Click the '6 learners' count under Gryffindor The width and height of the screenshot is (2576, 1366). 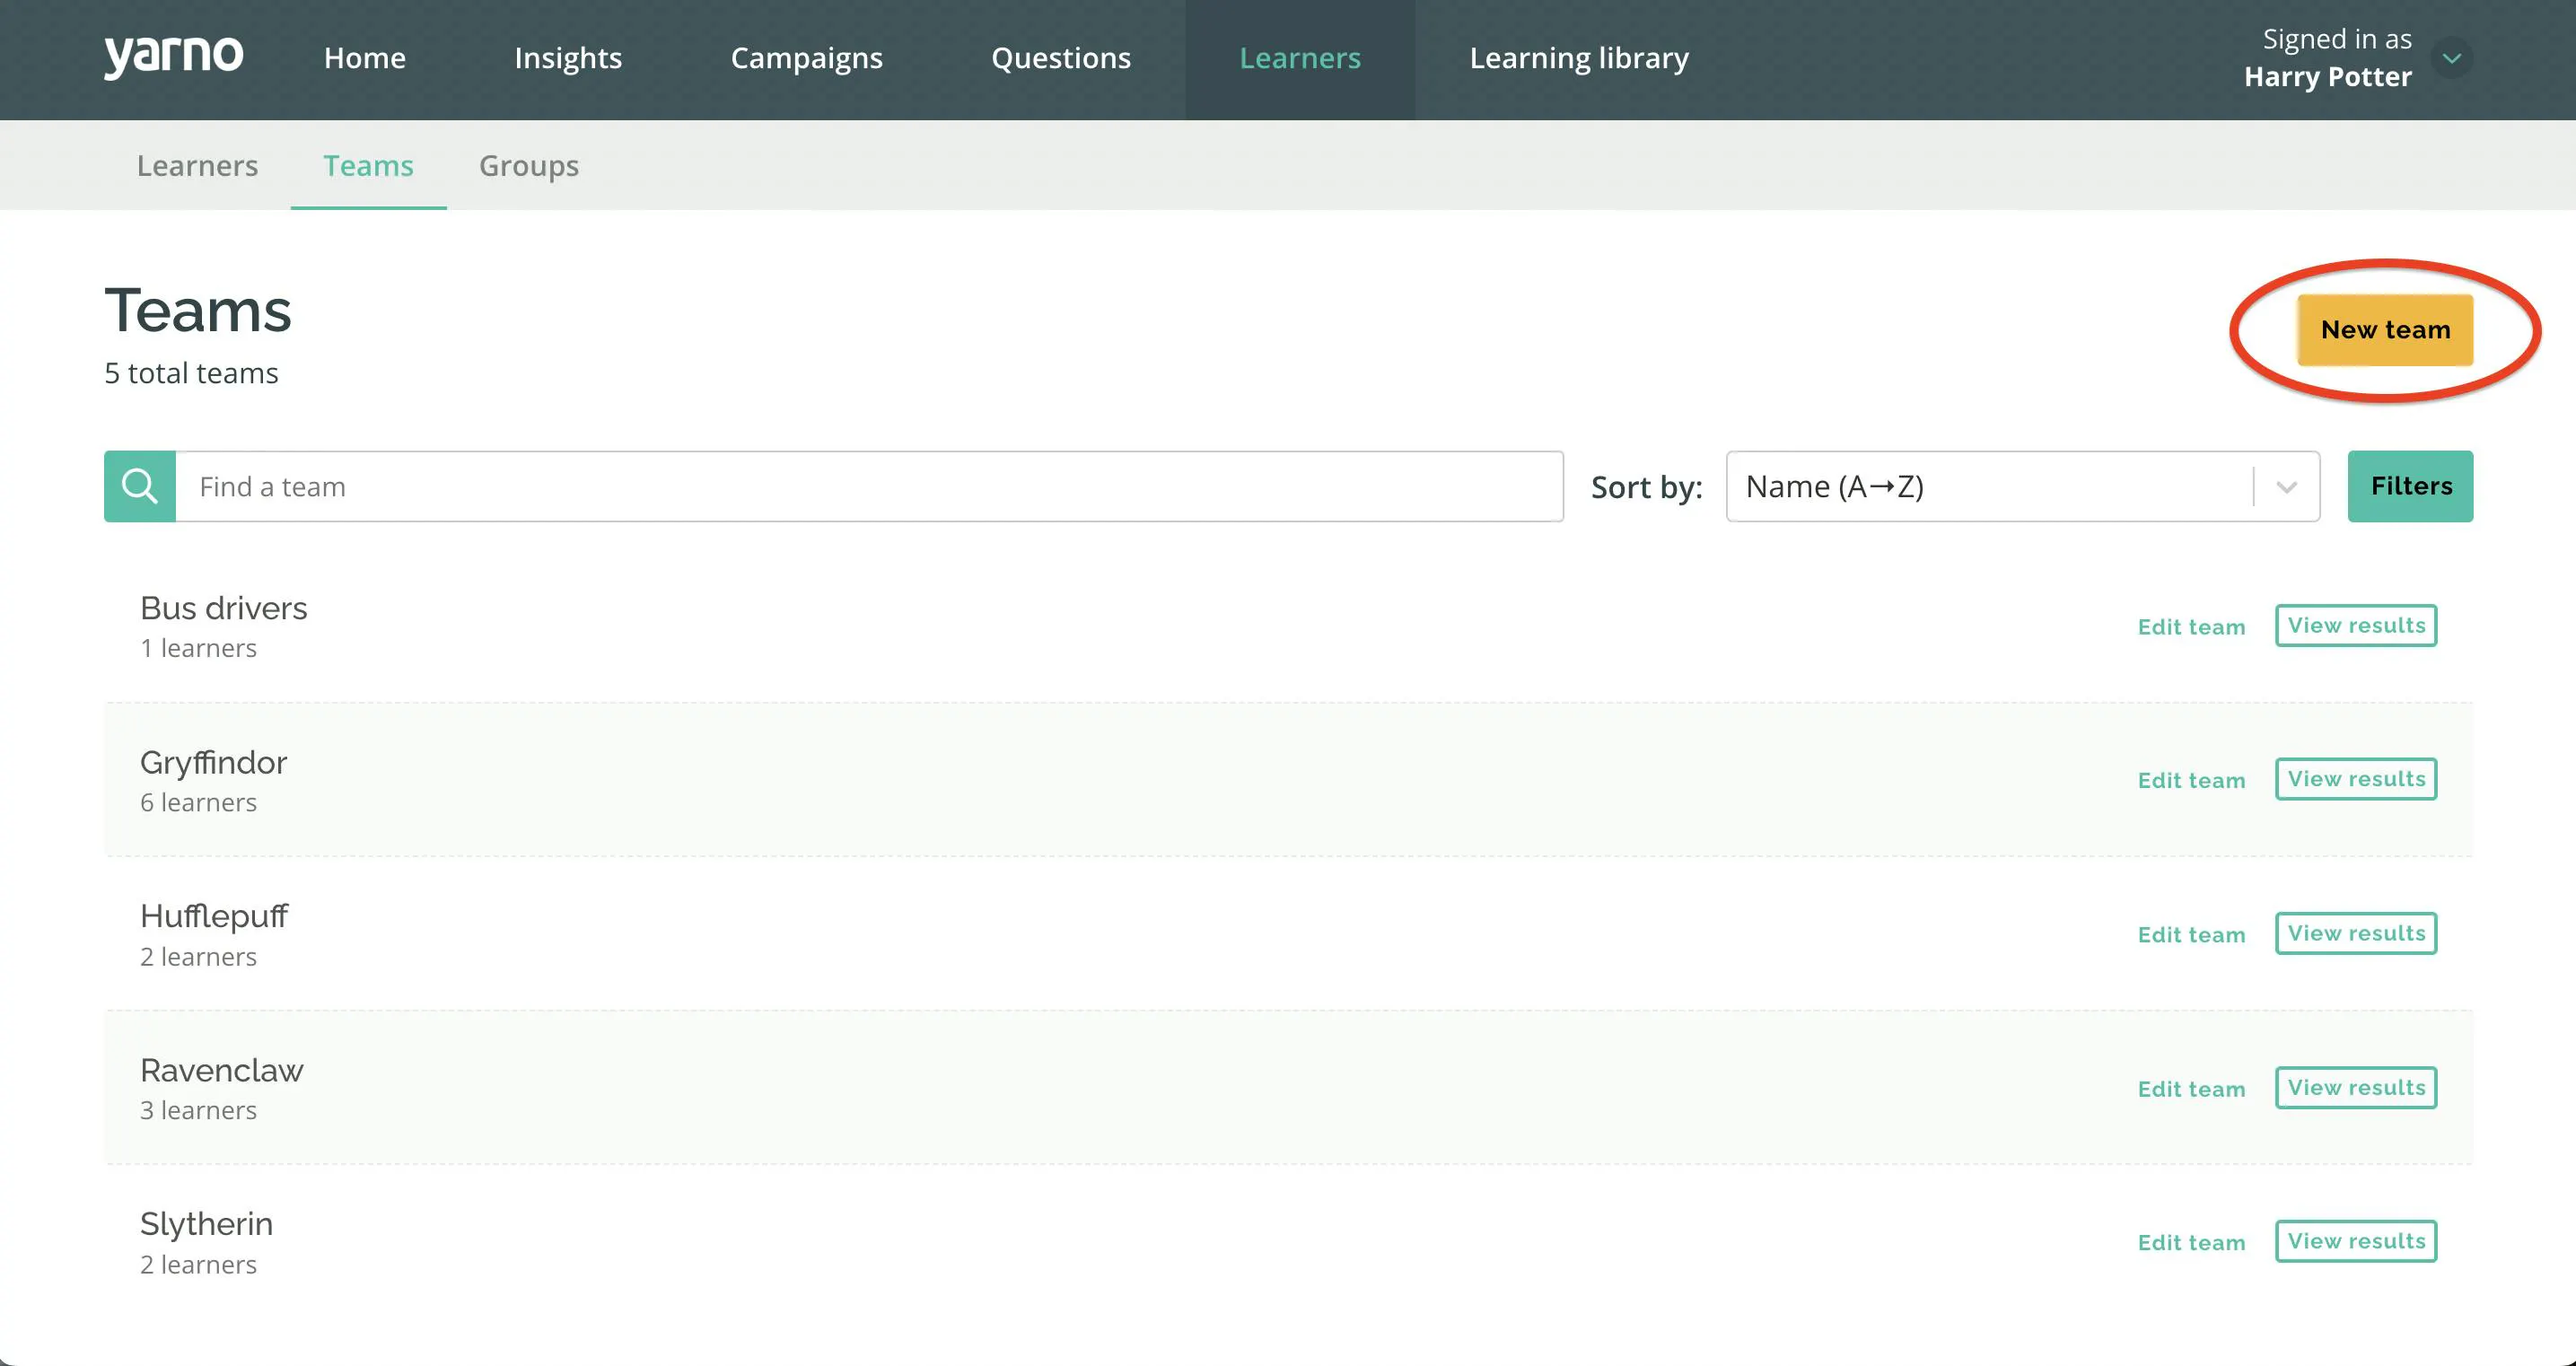(x=198, y=802)
